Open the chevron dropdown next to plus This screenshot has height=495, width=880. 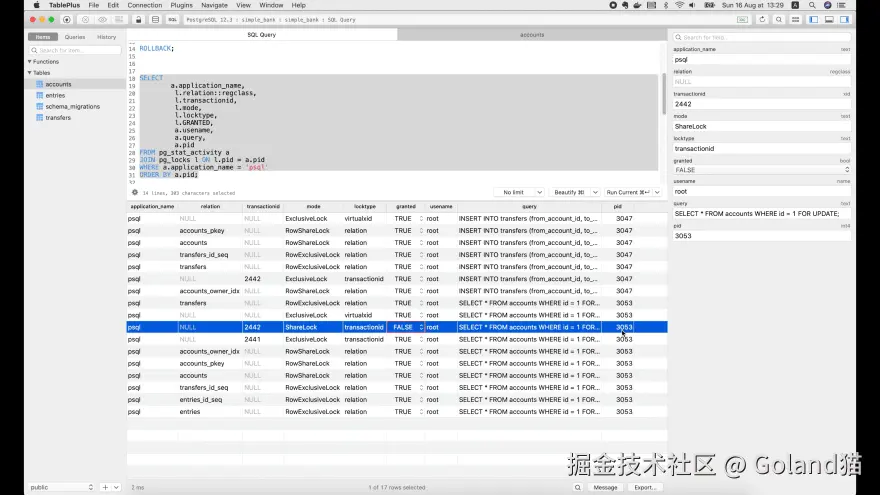tap(116, 487)
